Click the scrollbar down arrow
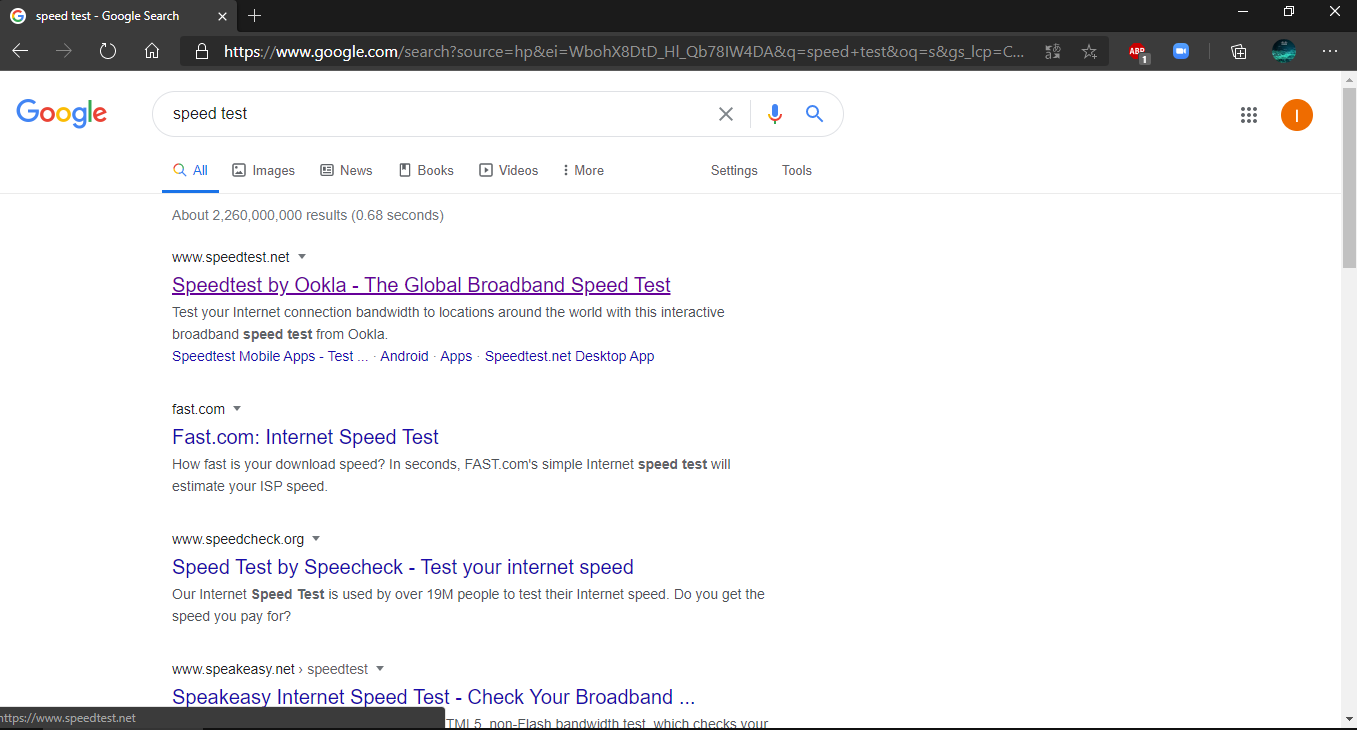 click(1349, 720)
